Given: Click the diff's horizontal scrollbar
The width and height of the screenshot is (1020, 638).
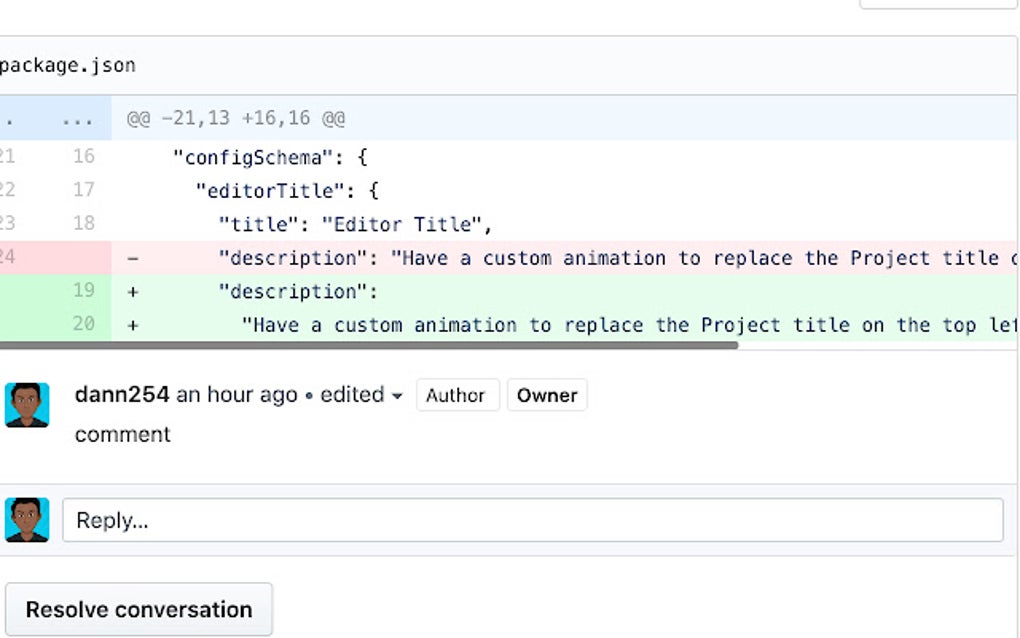Looking at the screenshot, I should [x=368, y=345].
